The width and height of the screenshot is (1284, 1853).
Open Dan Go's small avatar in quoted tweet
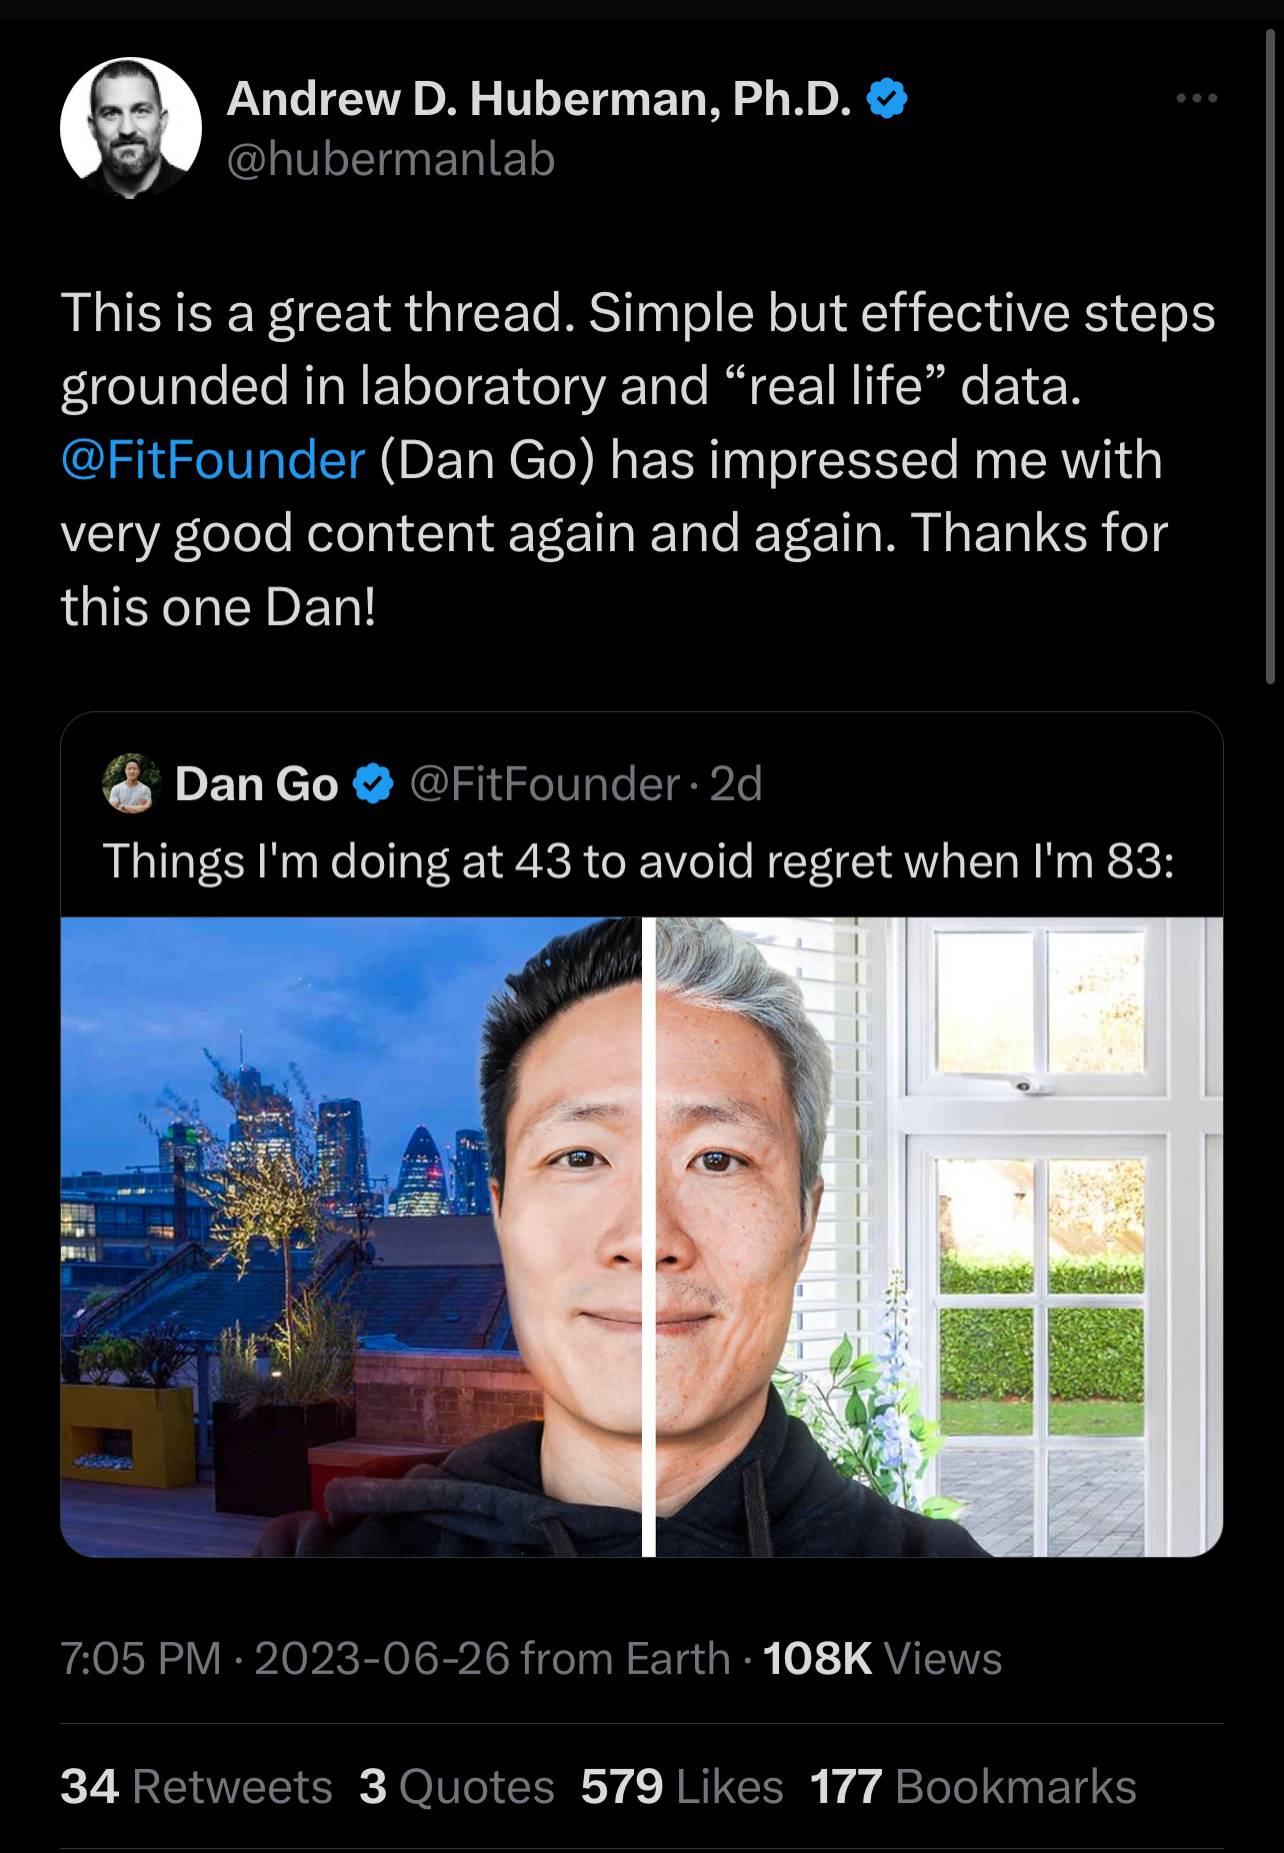click(x=132, y=783)
